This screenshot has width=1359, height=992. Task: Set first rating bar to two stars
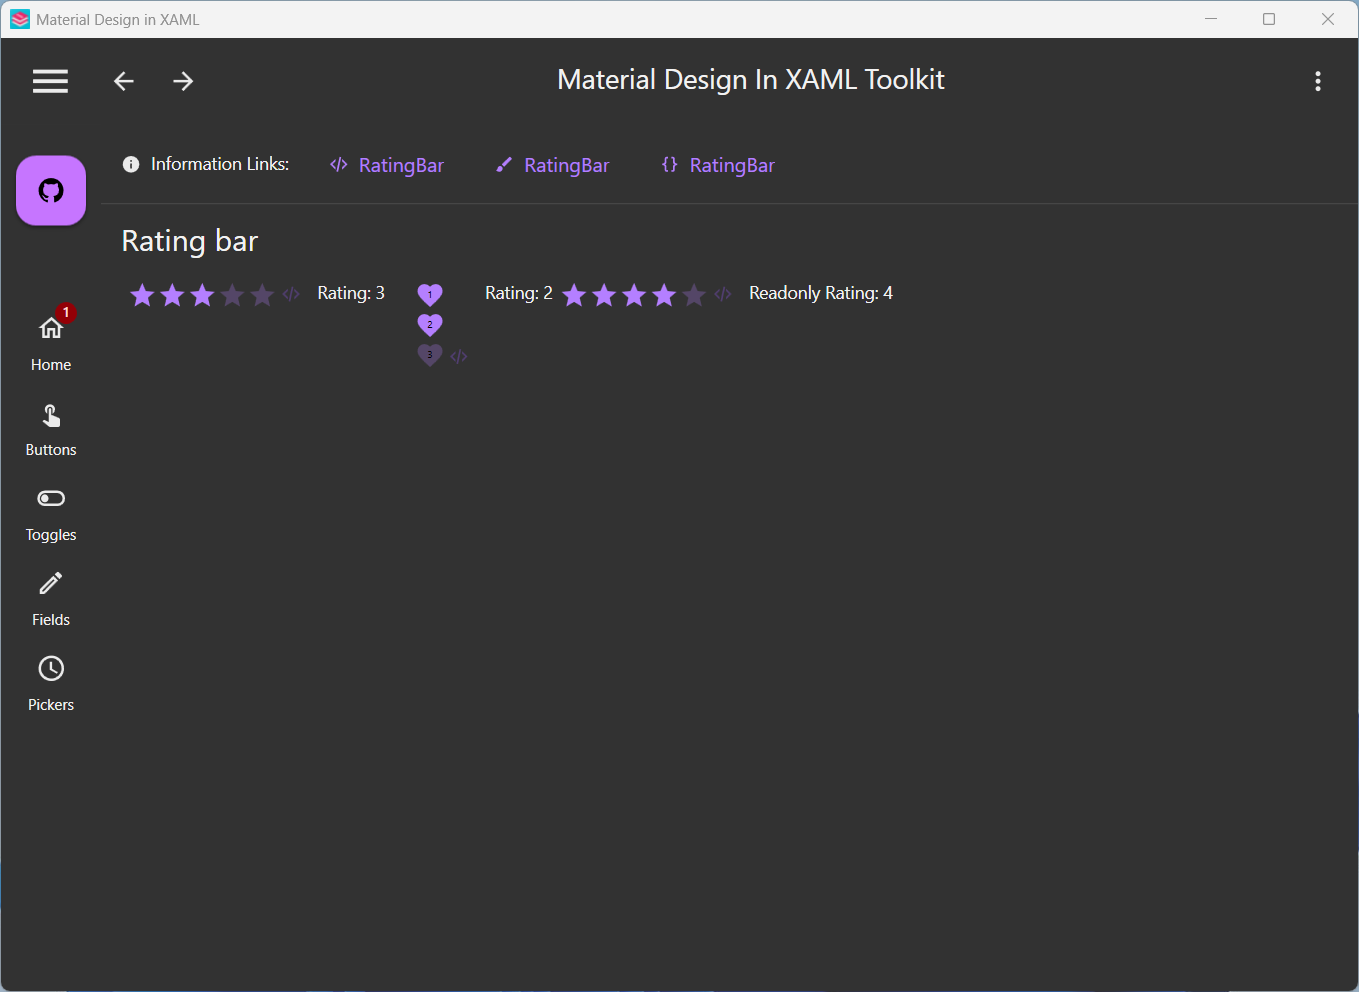pyautogui.click(x=172, y=294)
